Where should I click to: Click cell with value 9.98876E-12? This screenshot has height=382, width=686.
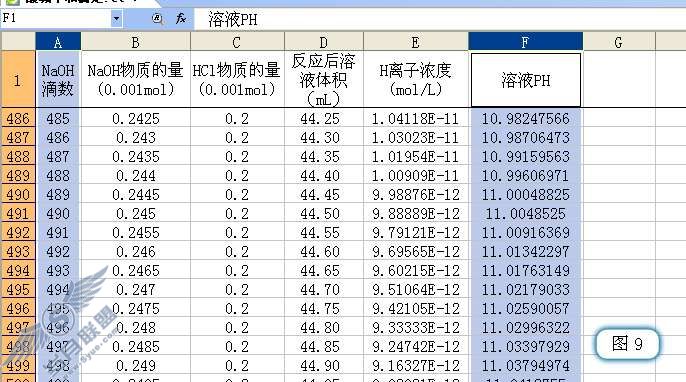416,194
